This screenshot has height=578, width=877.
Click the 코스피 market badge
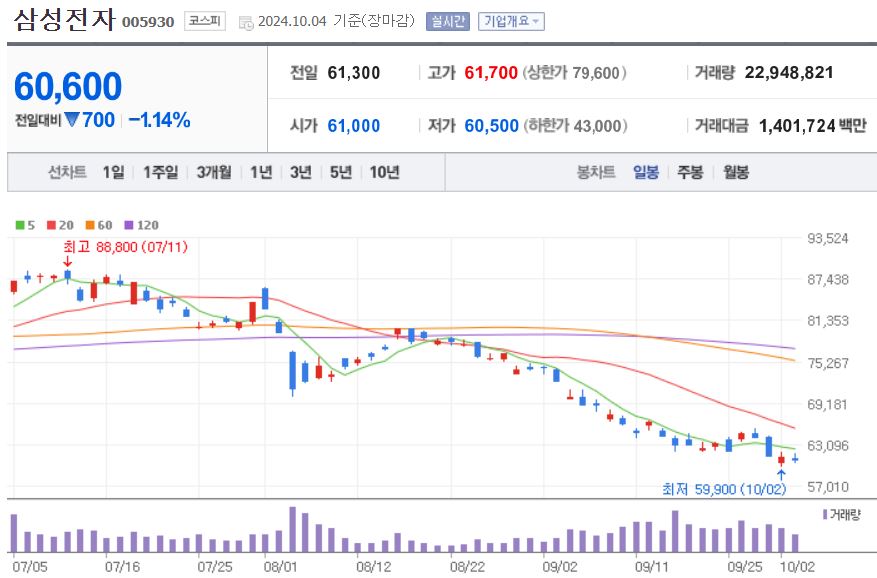(205, 21)
